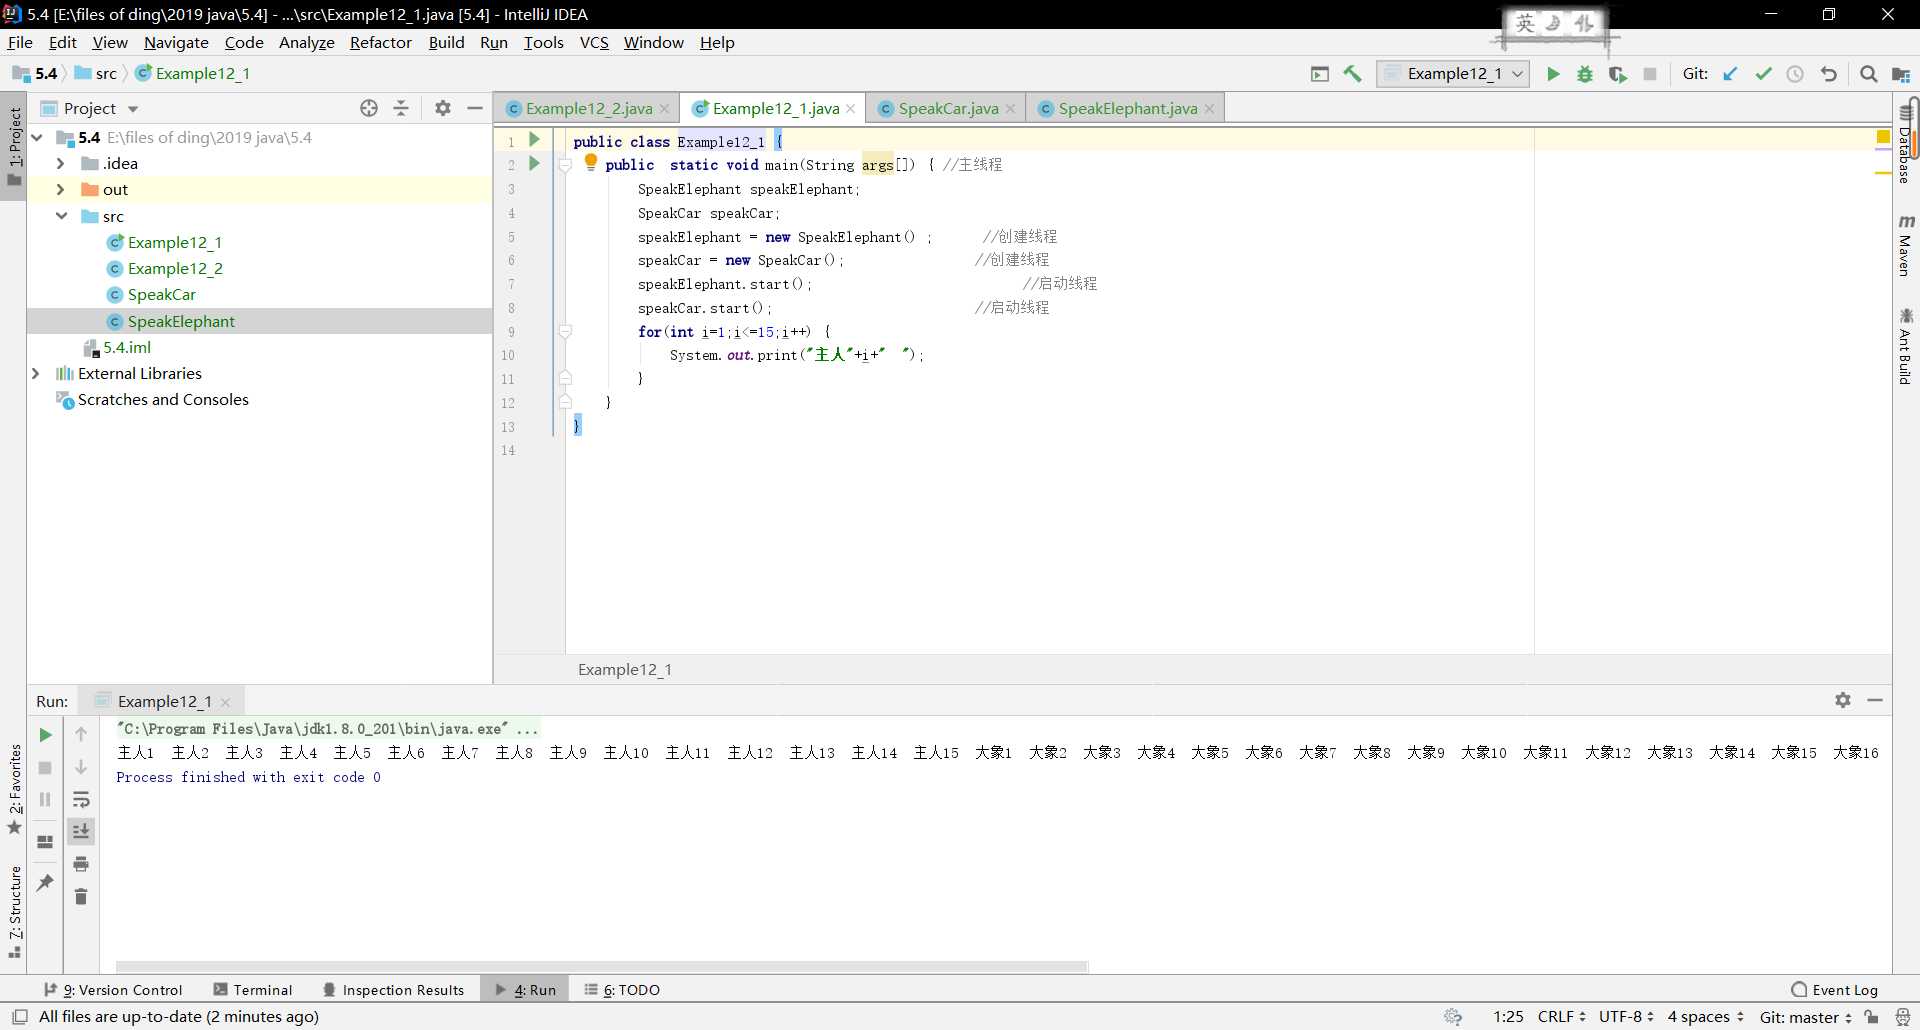Minimize the Run tool window
Screen dimensions: 1920x1030
1875,700
